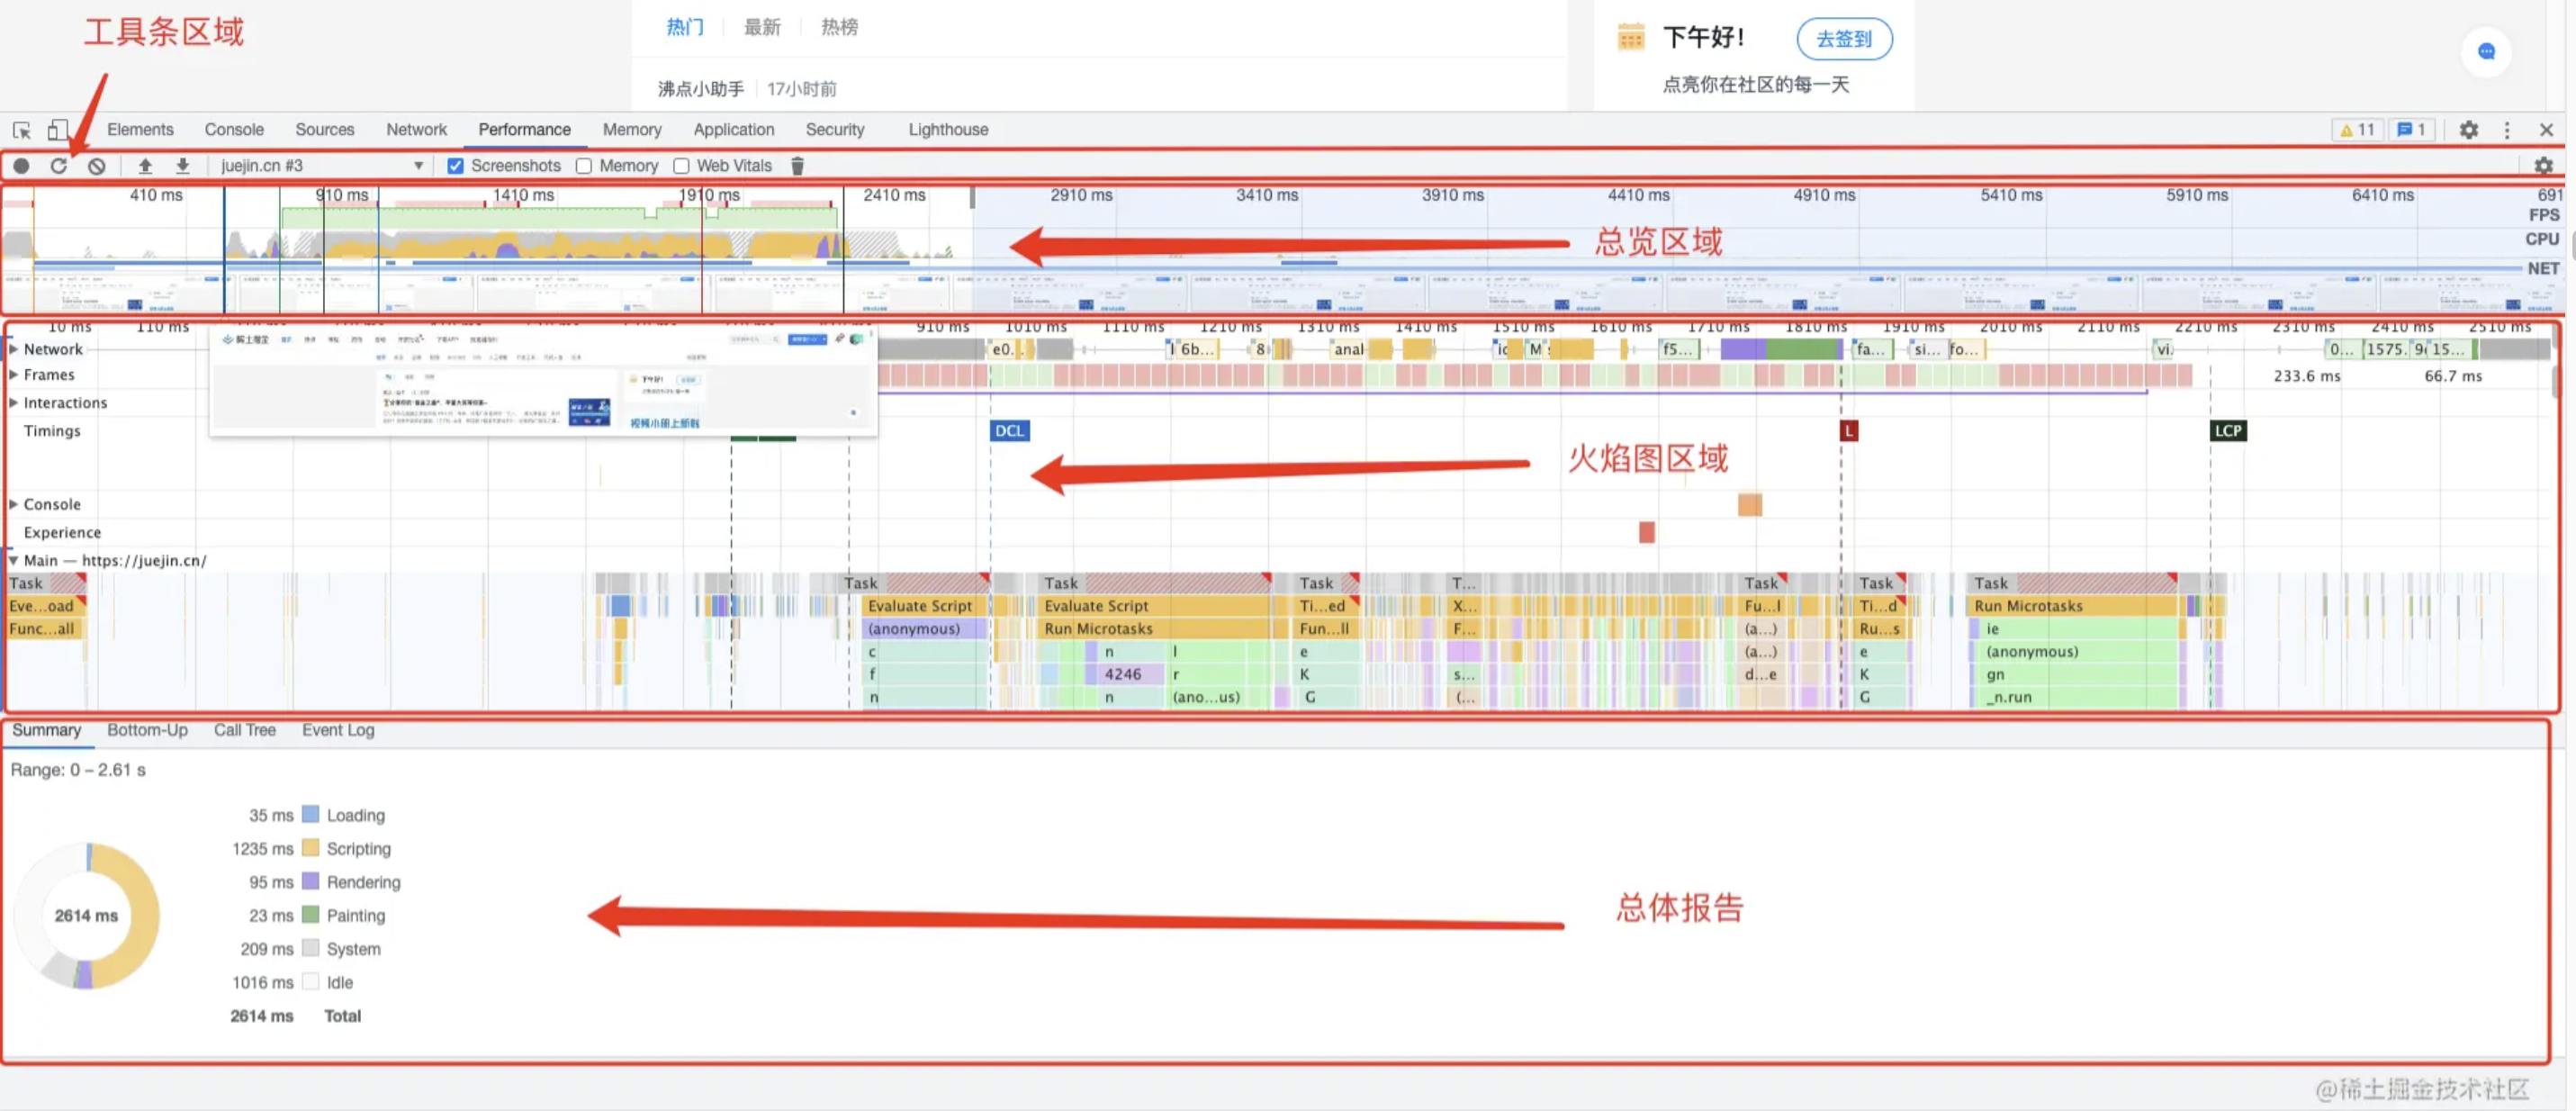Click the load profile upload icon

(x=145, y=166)
